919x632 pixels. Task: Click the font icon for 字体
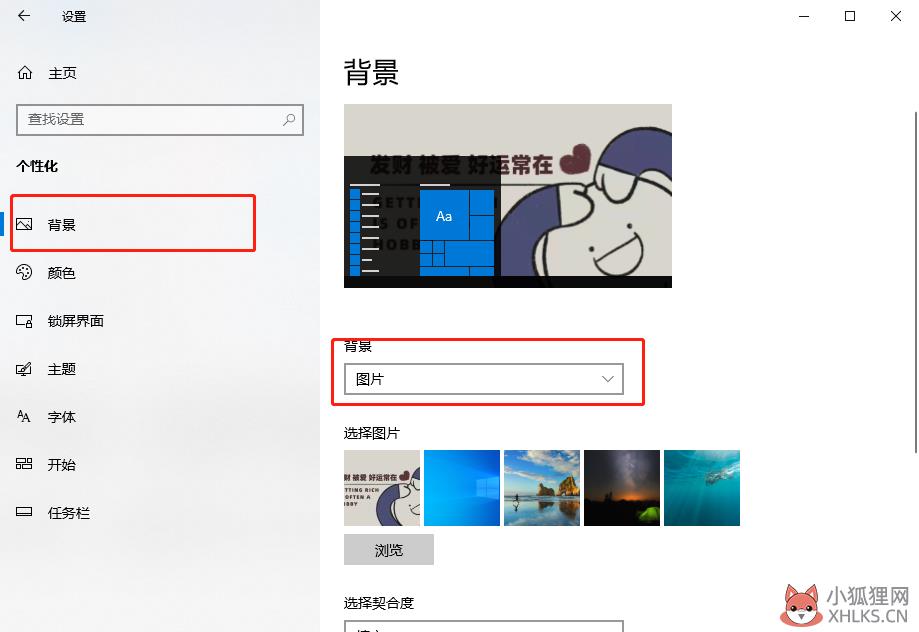[23, 416]
